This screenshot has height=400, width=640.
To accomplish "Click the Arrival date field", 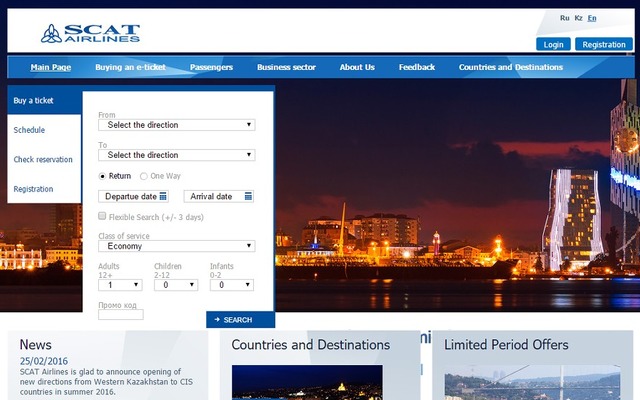I will click(x=219, y=196).
